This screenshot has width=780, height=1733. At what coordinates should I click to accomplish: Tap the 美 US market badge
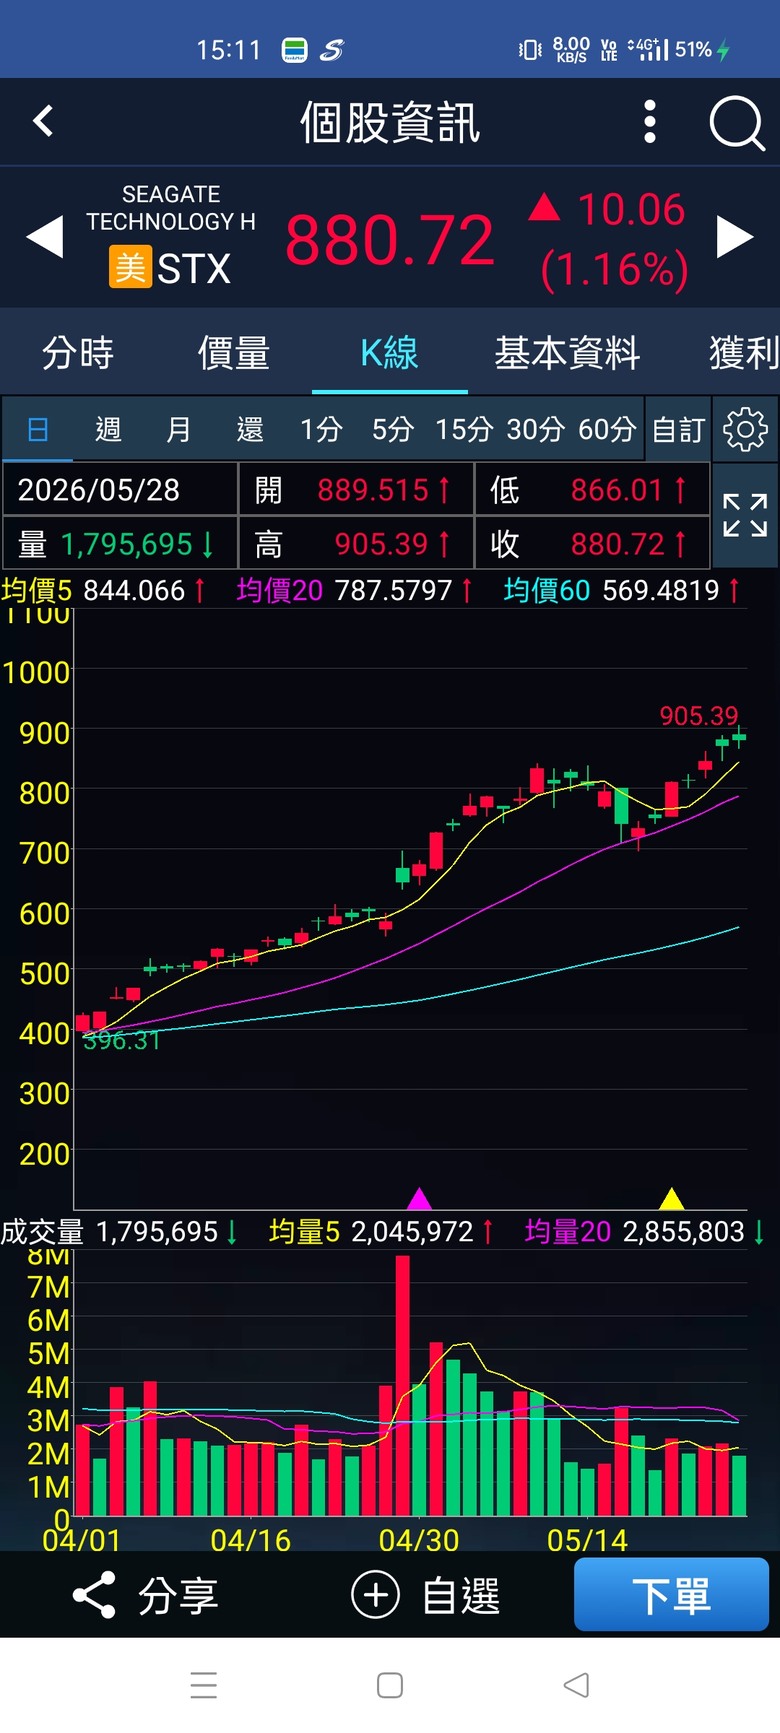[130, 268]
